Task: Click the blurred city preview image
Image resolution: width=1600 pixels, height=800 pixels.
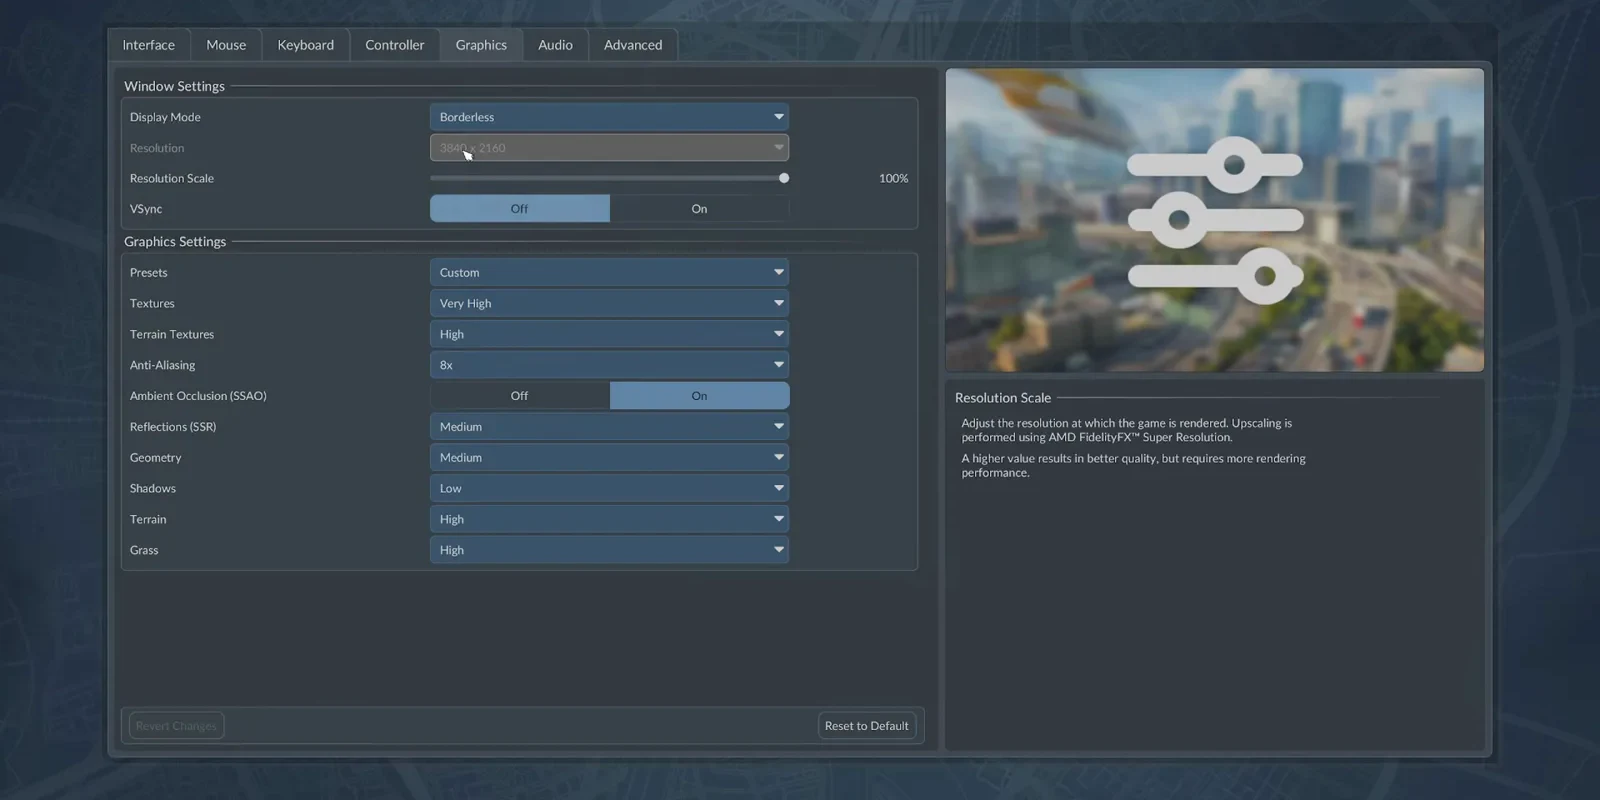Action: (x=1214, y=220)
